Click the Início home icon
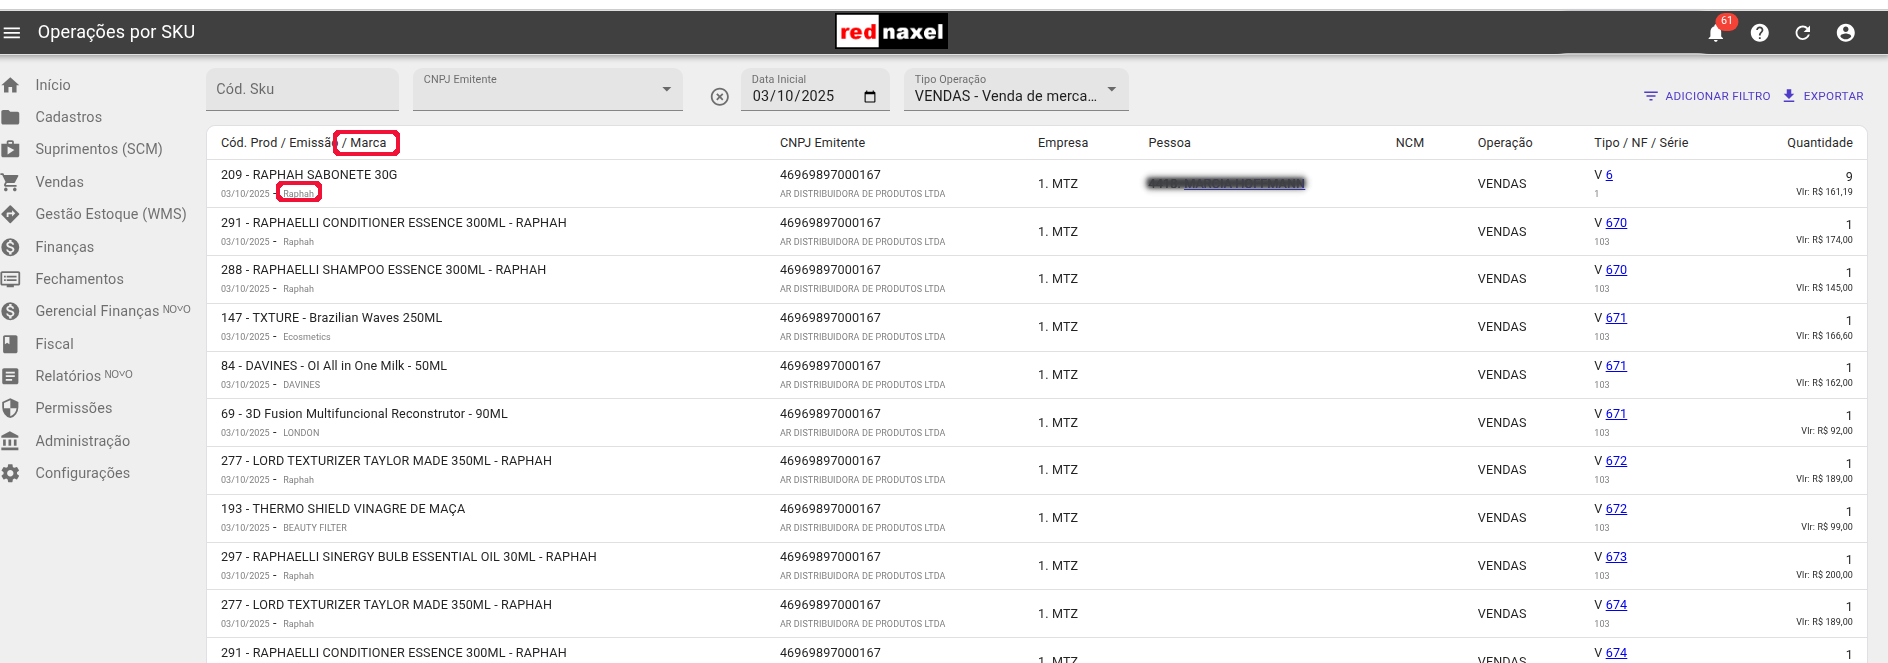 tap(11, 85)
